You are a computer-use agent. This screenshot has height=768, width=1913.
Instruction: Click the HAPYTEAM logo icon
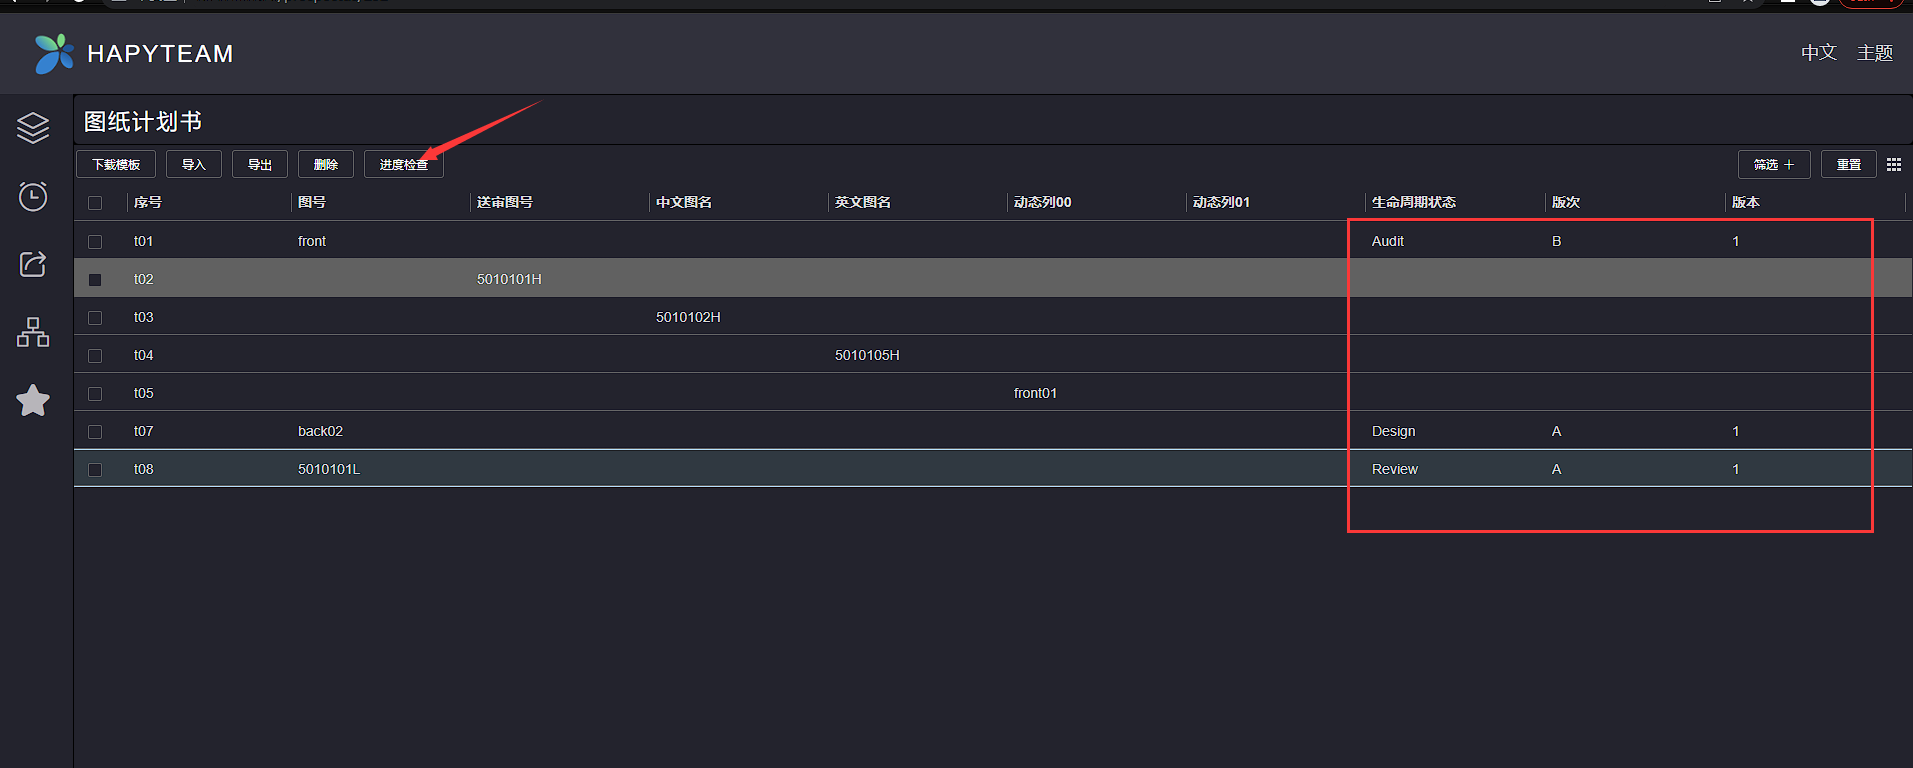pos(54,54)
